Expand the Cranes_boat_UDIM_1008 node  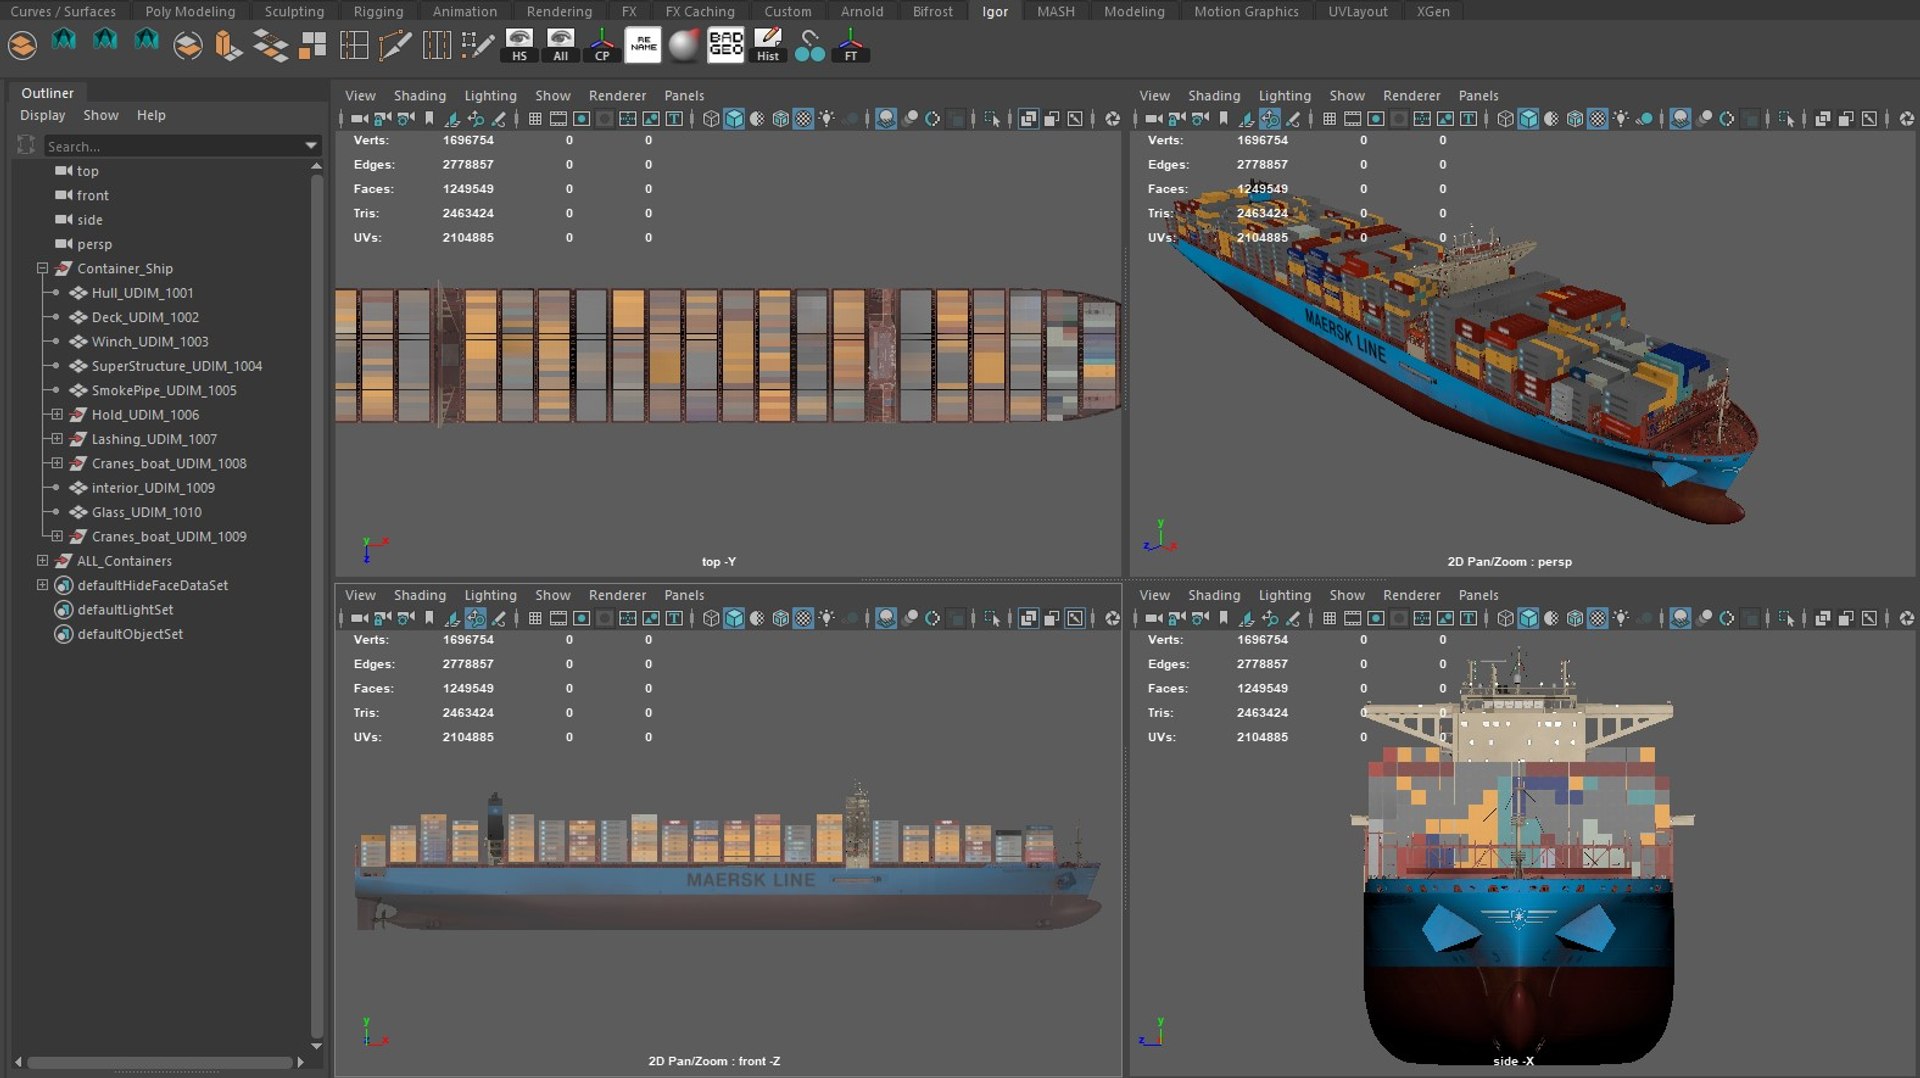click(57, 463)
